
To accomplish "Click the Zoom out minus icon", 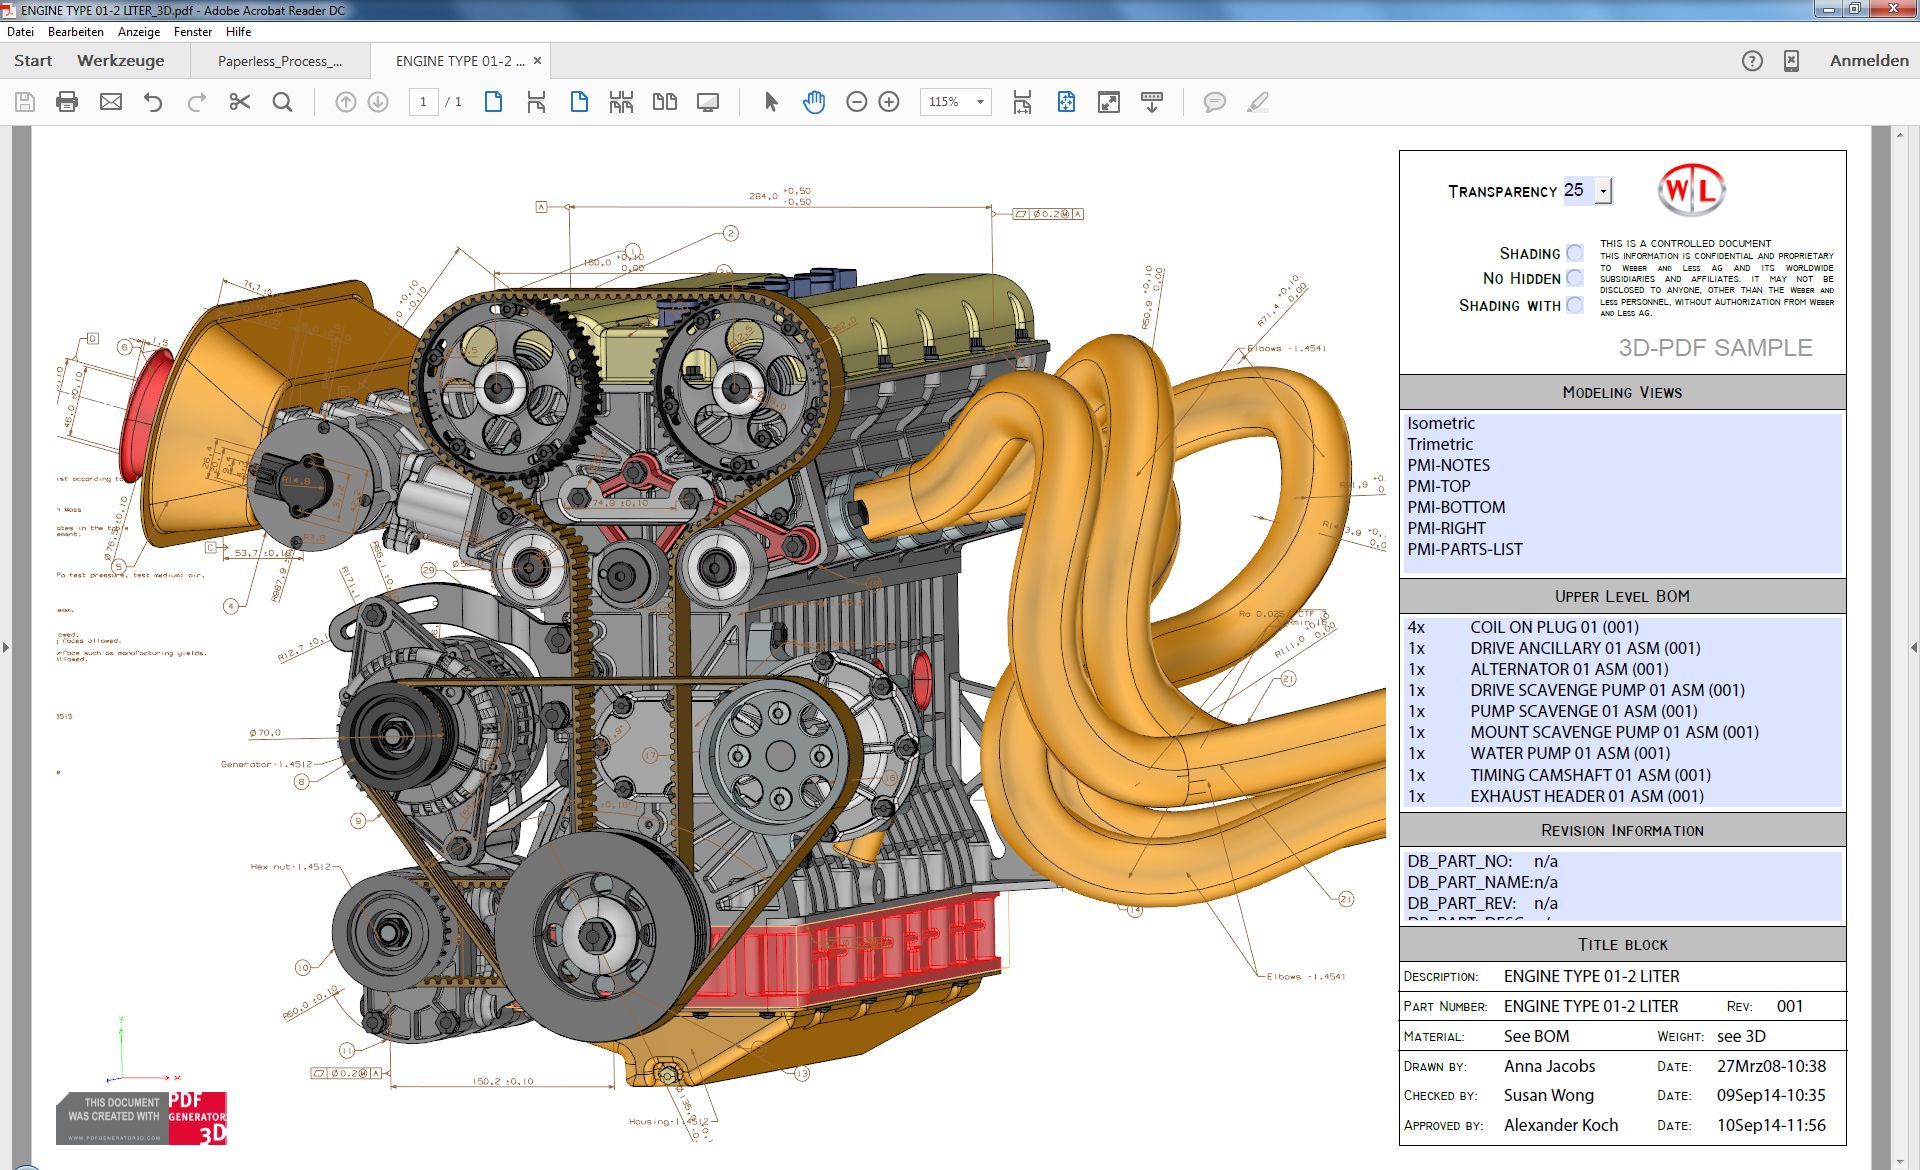I will (856, 102).
